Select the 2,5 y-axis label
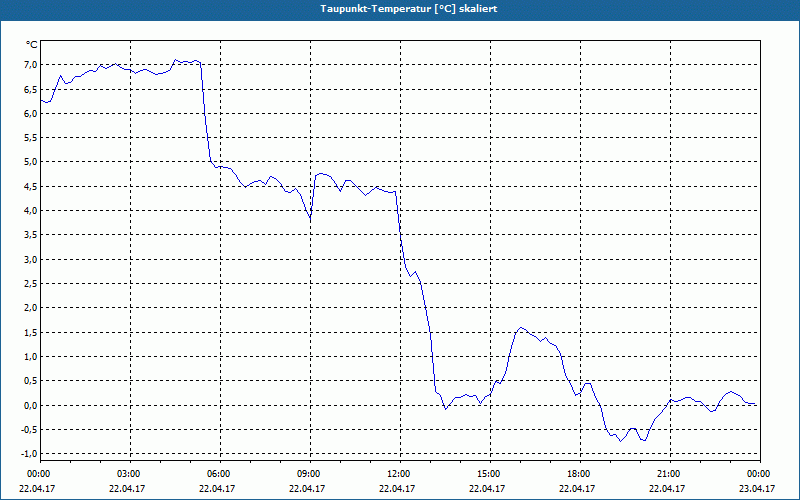Viewport: 800px width, 500px height. click(x=30, y=284)
